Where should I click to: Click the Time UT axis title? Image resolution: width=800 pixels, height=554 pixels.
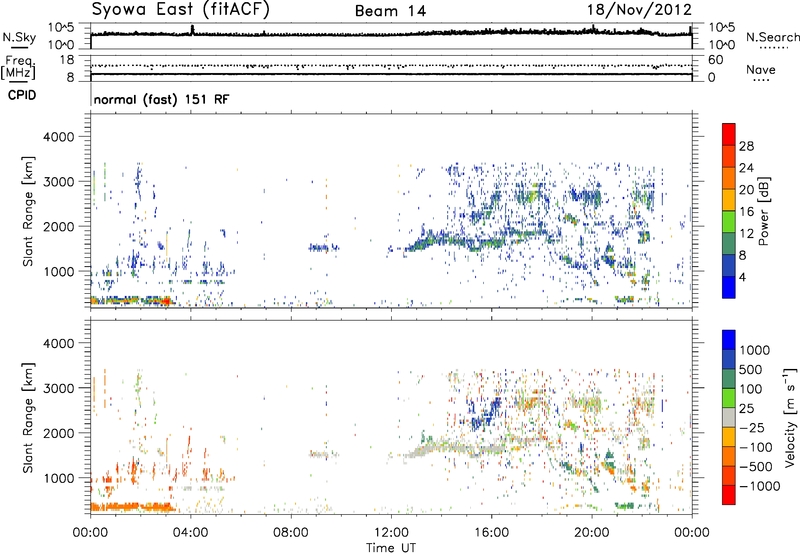[x=391, y=548]
